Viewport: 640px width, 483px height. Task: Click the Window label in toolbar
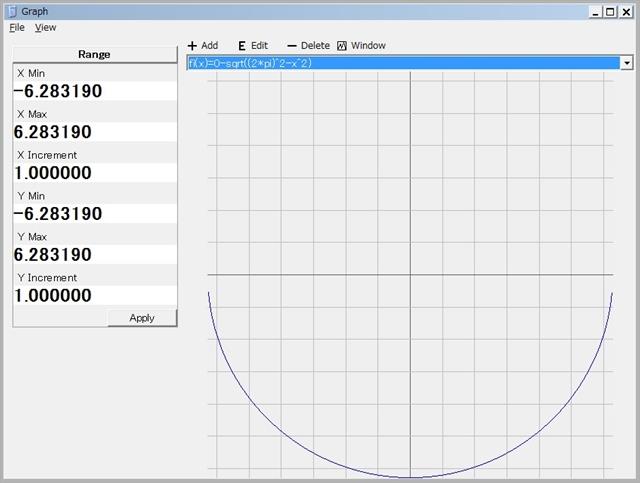368,46
